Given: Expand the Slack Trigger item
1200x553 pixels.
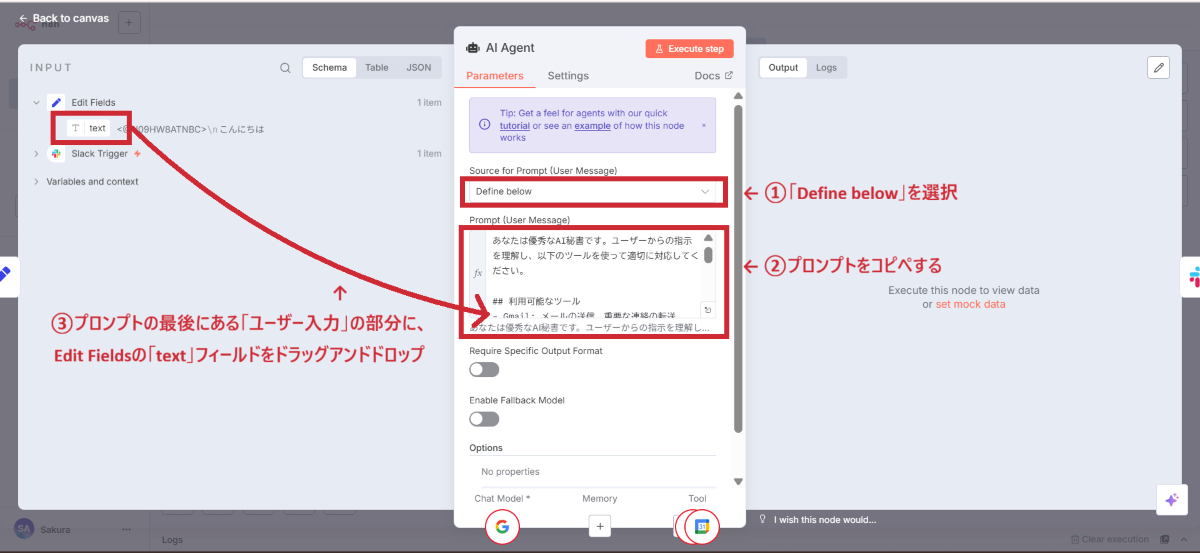Looking at the screenshot, I should coord(37,154).
